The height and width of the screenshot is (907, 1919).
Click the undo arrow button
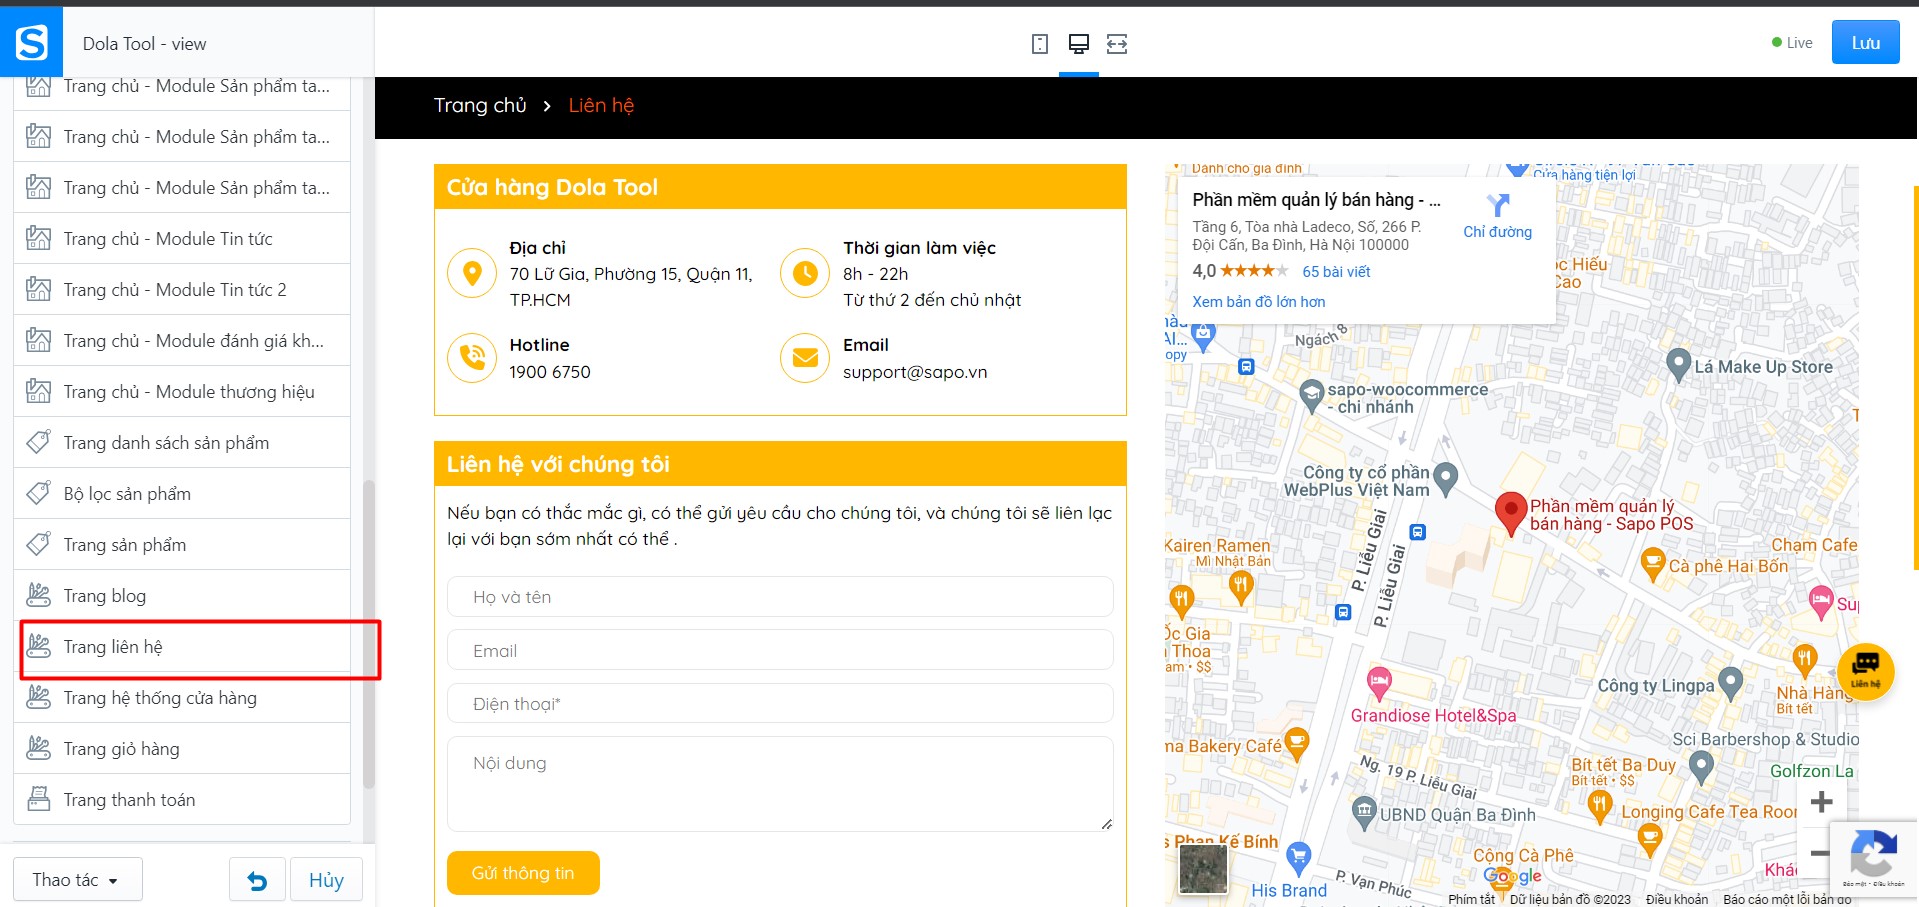coord(257,880)
